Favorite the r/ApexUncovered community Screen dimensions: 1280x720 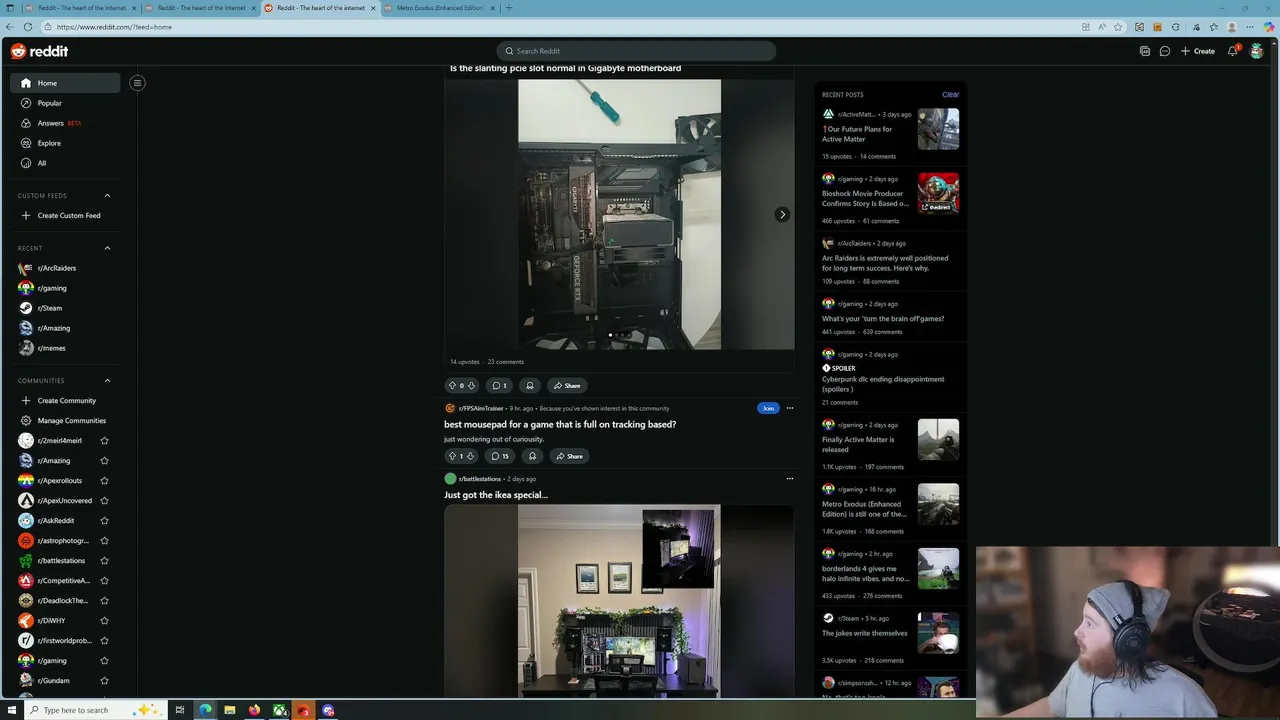click(104, 500)
